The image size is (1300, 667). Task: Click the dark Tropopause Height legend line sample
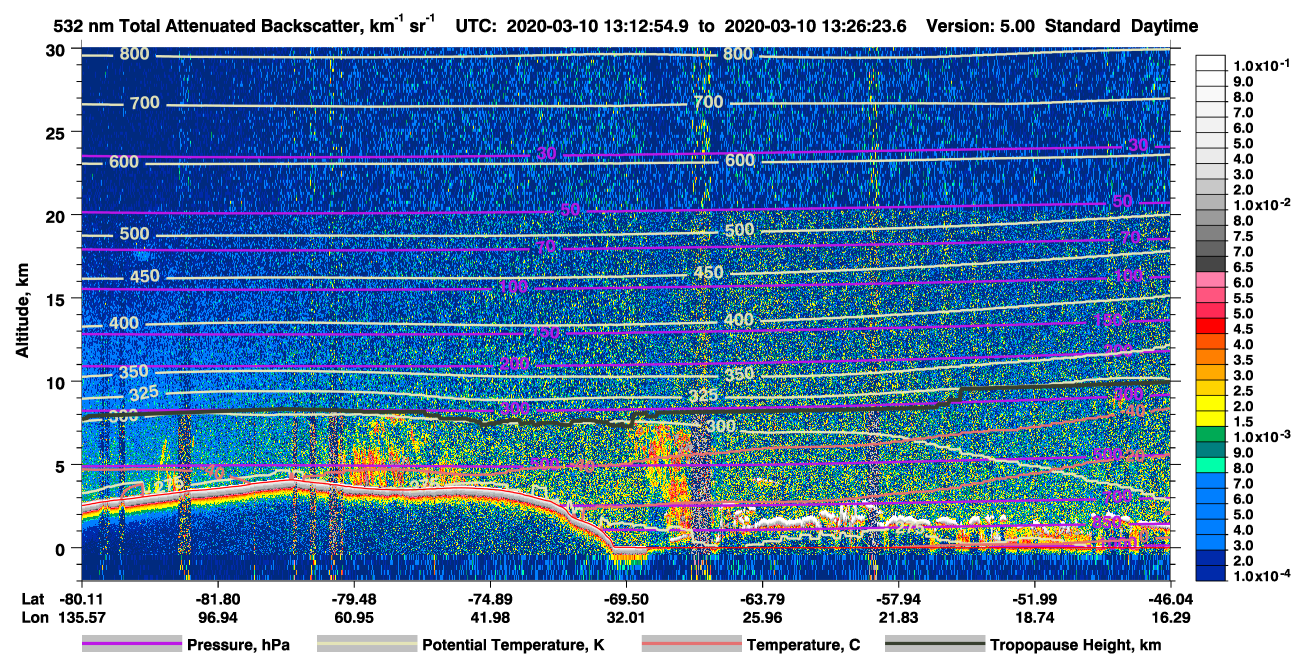(x=935, y=645)
